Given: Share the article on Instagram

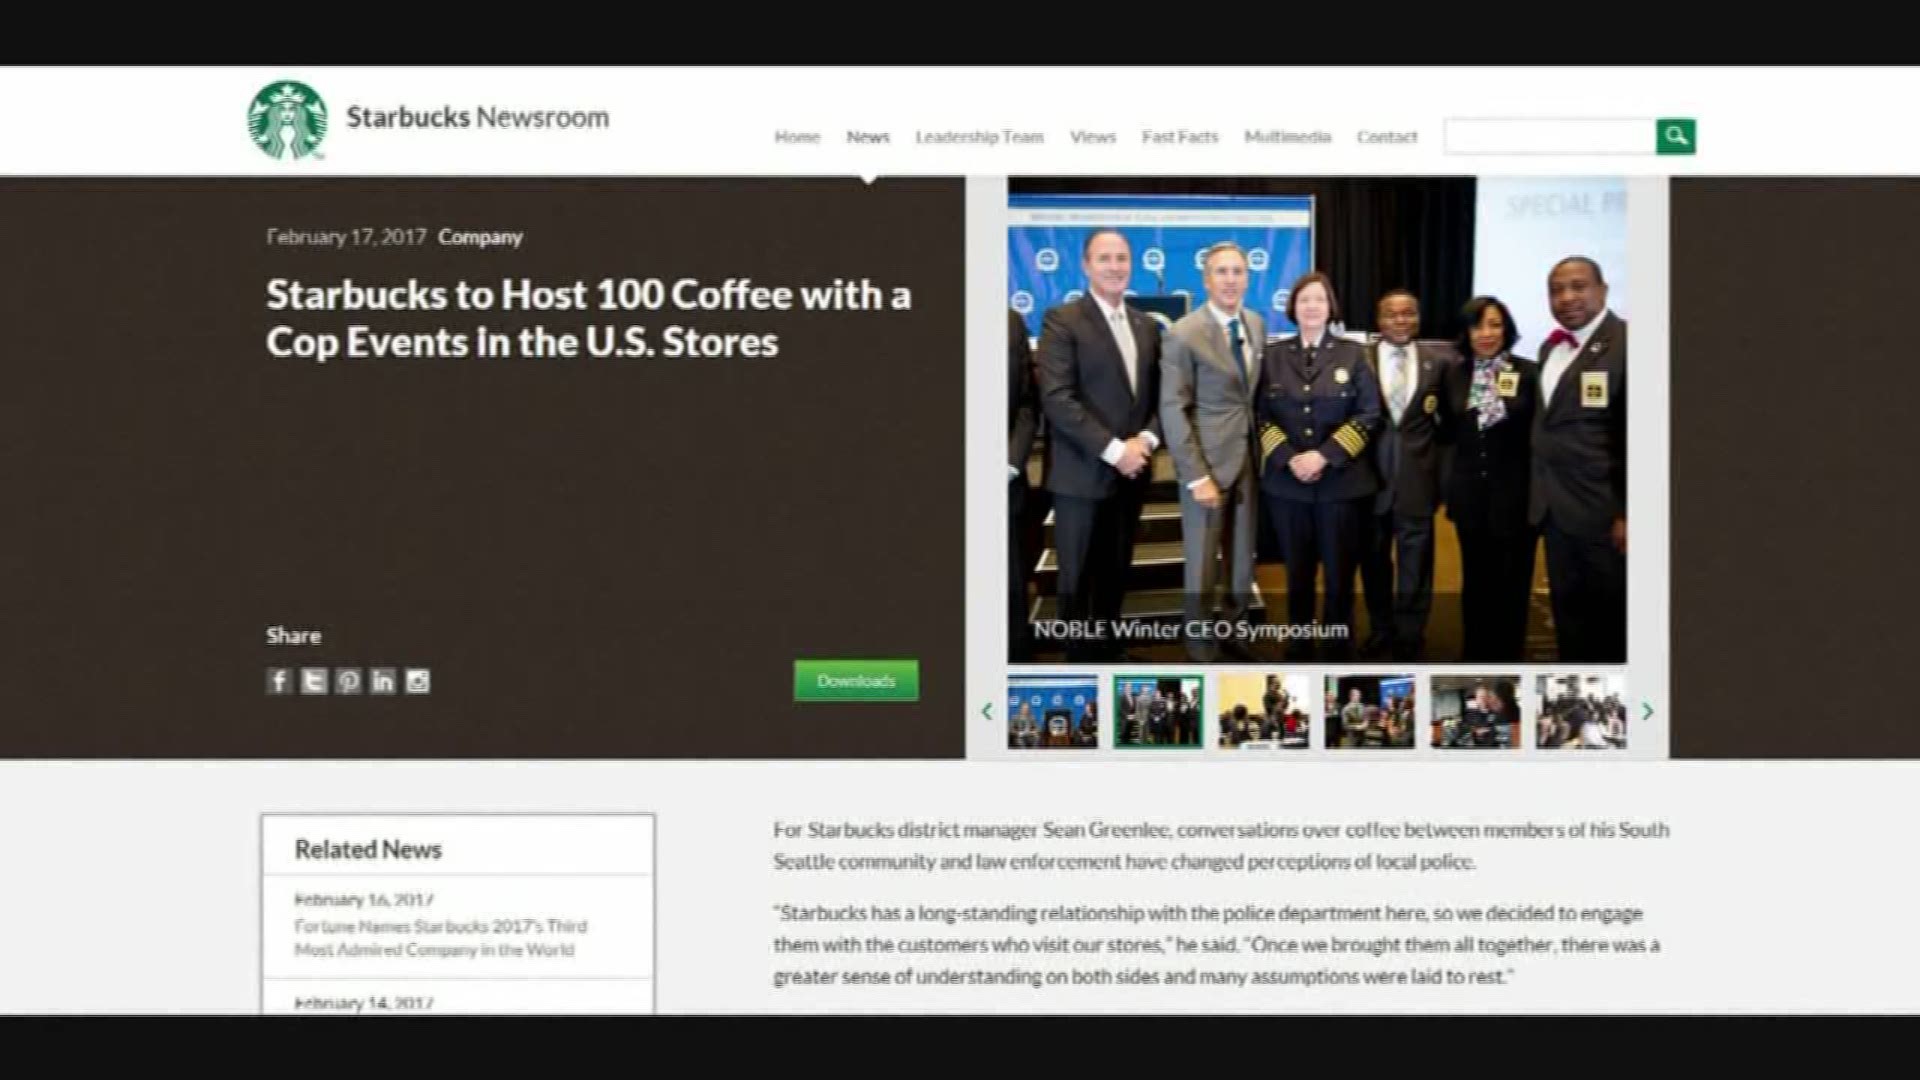Looking at the screenshot, I should point(417,681).
